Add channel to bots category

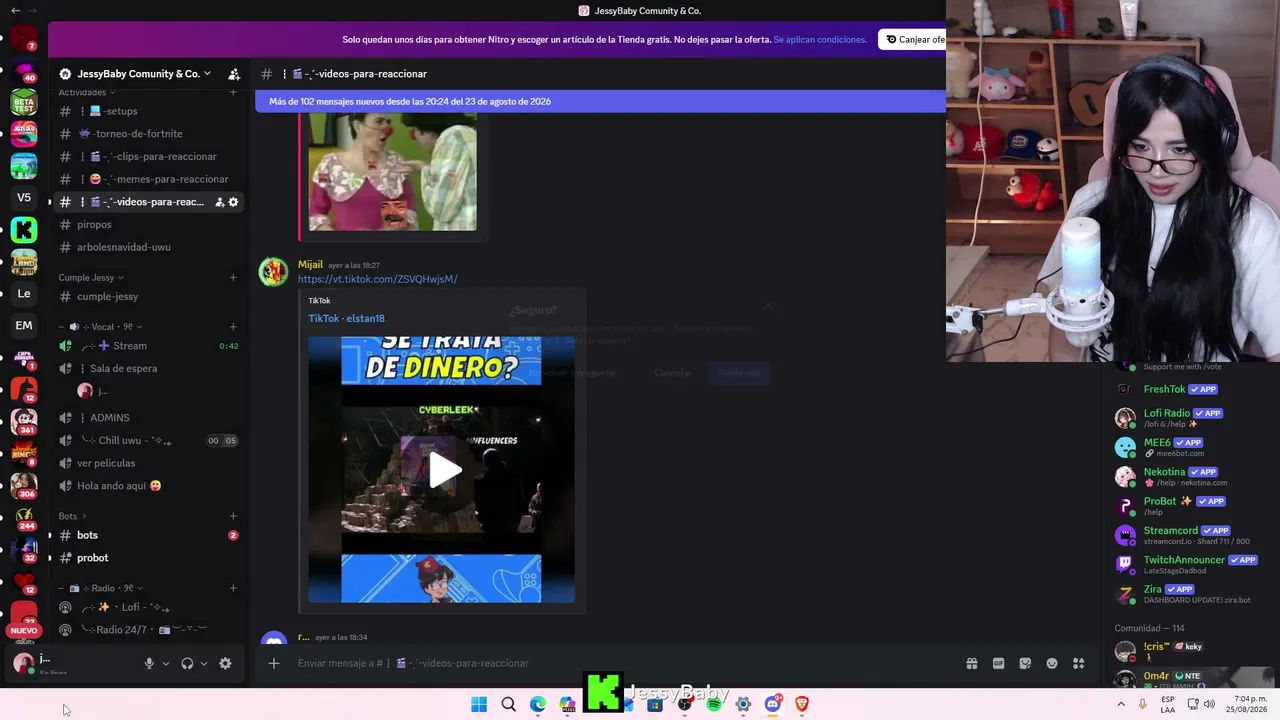coord(233,516)
